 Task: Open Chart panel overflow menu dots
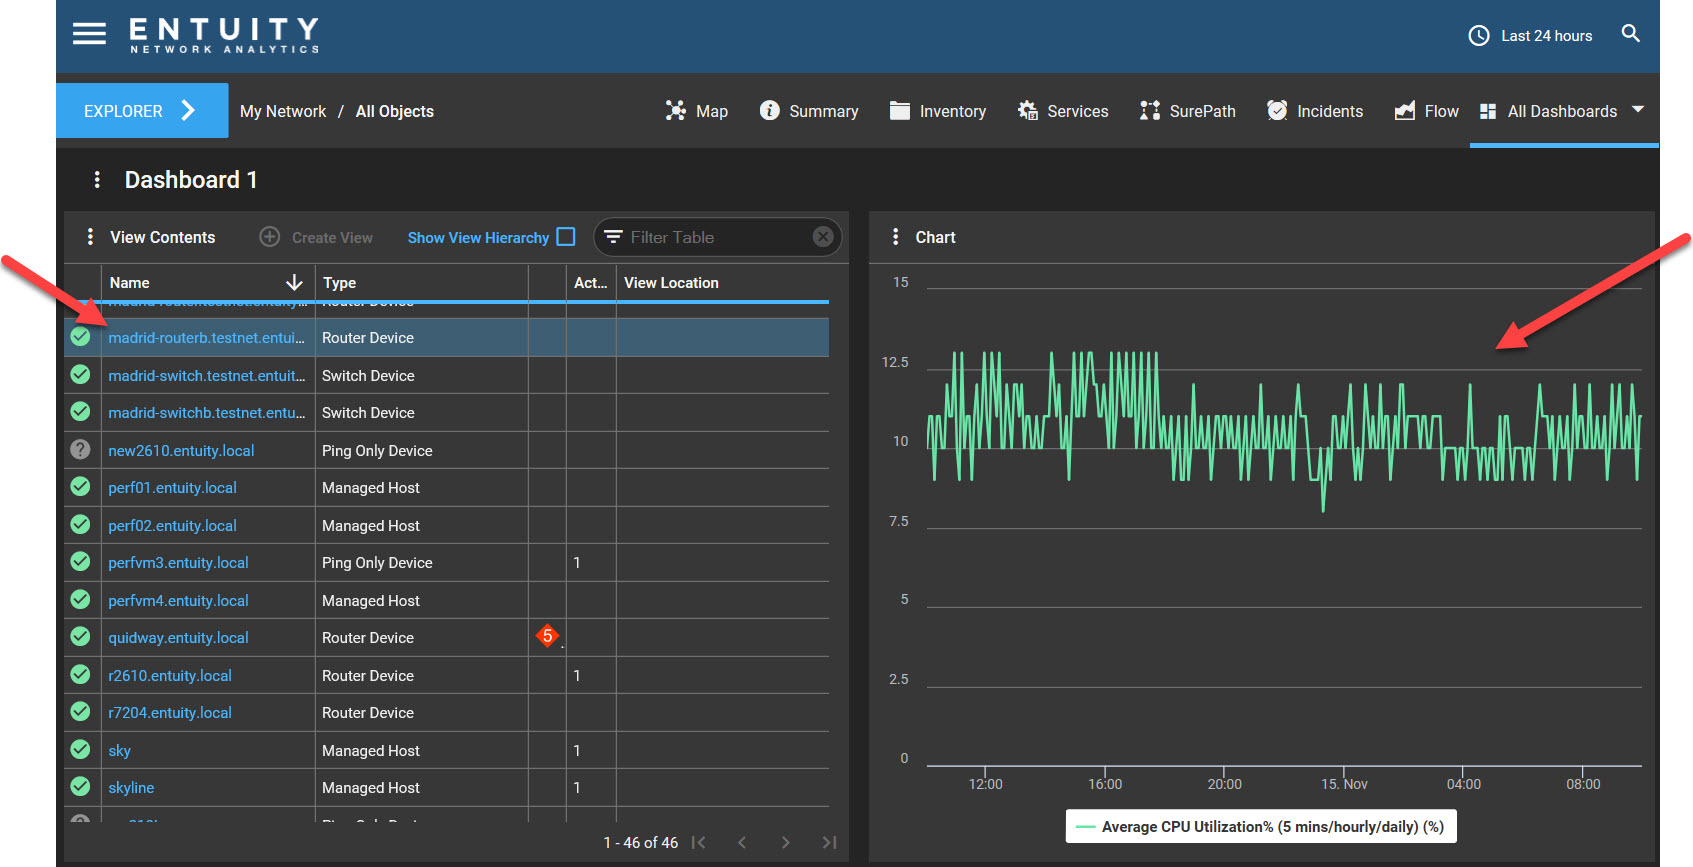coord(895,237)
